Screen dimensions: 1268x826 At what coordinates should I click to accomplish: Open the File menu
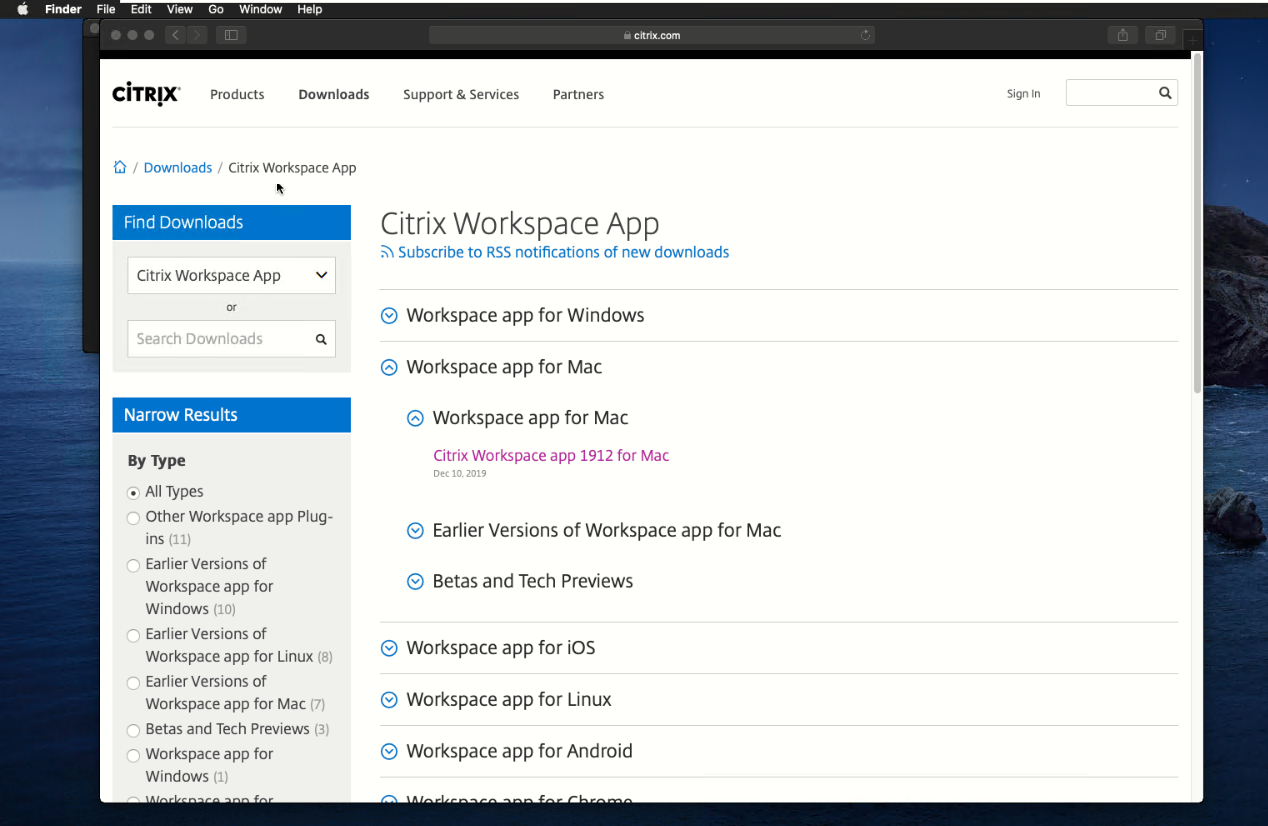pyautogui.click(x=106, y=9)
